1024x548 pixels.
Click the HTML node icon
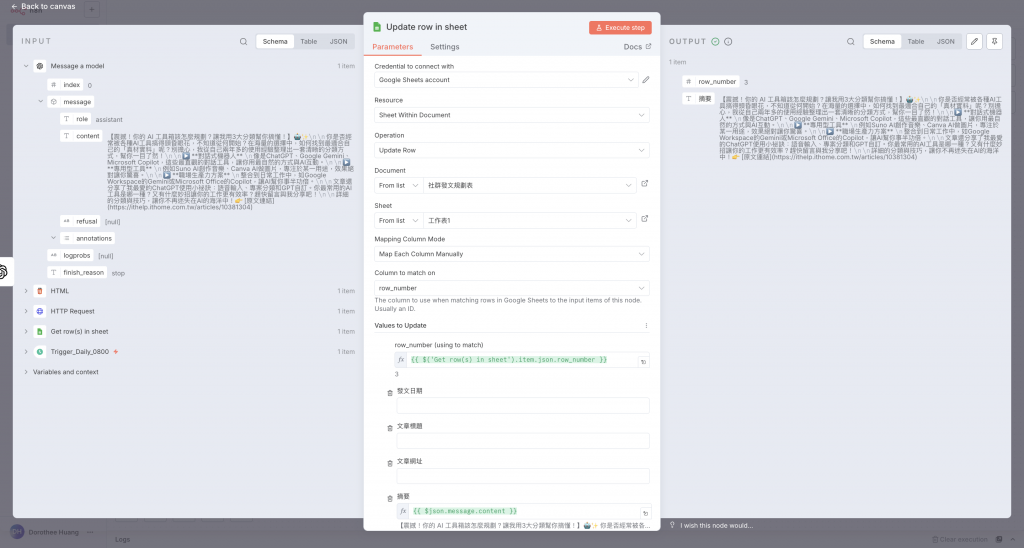click(40, 291)
